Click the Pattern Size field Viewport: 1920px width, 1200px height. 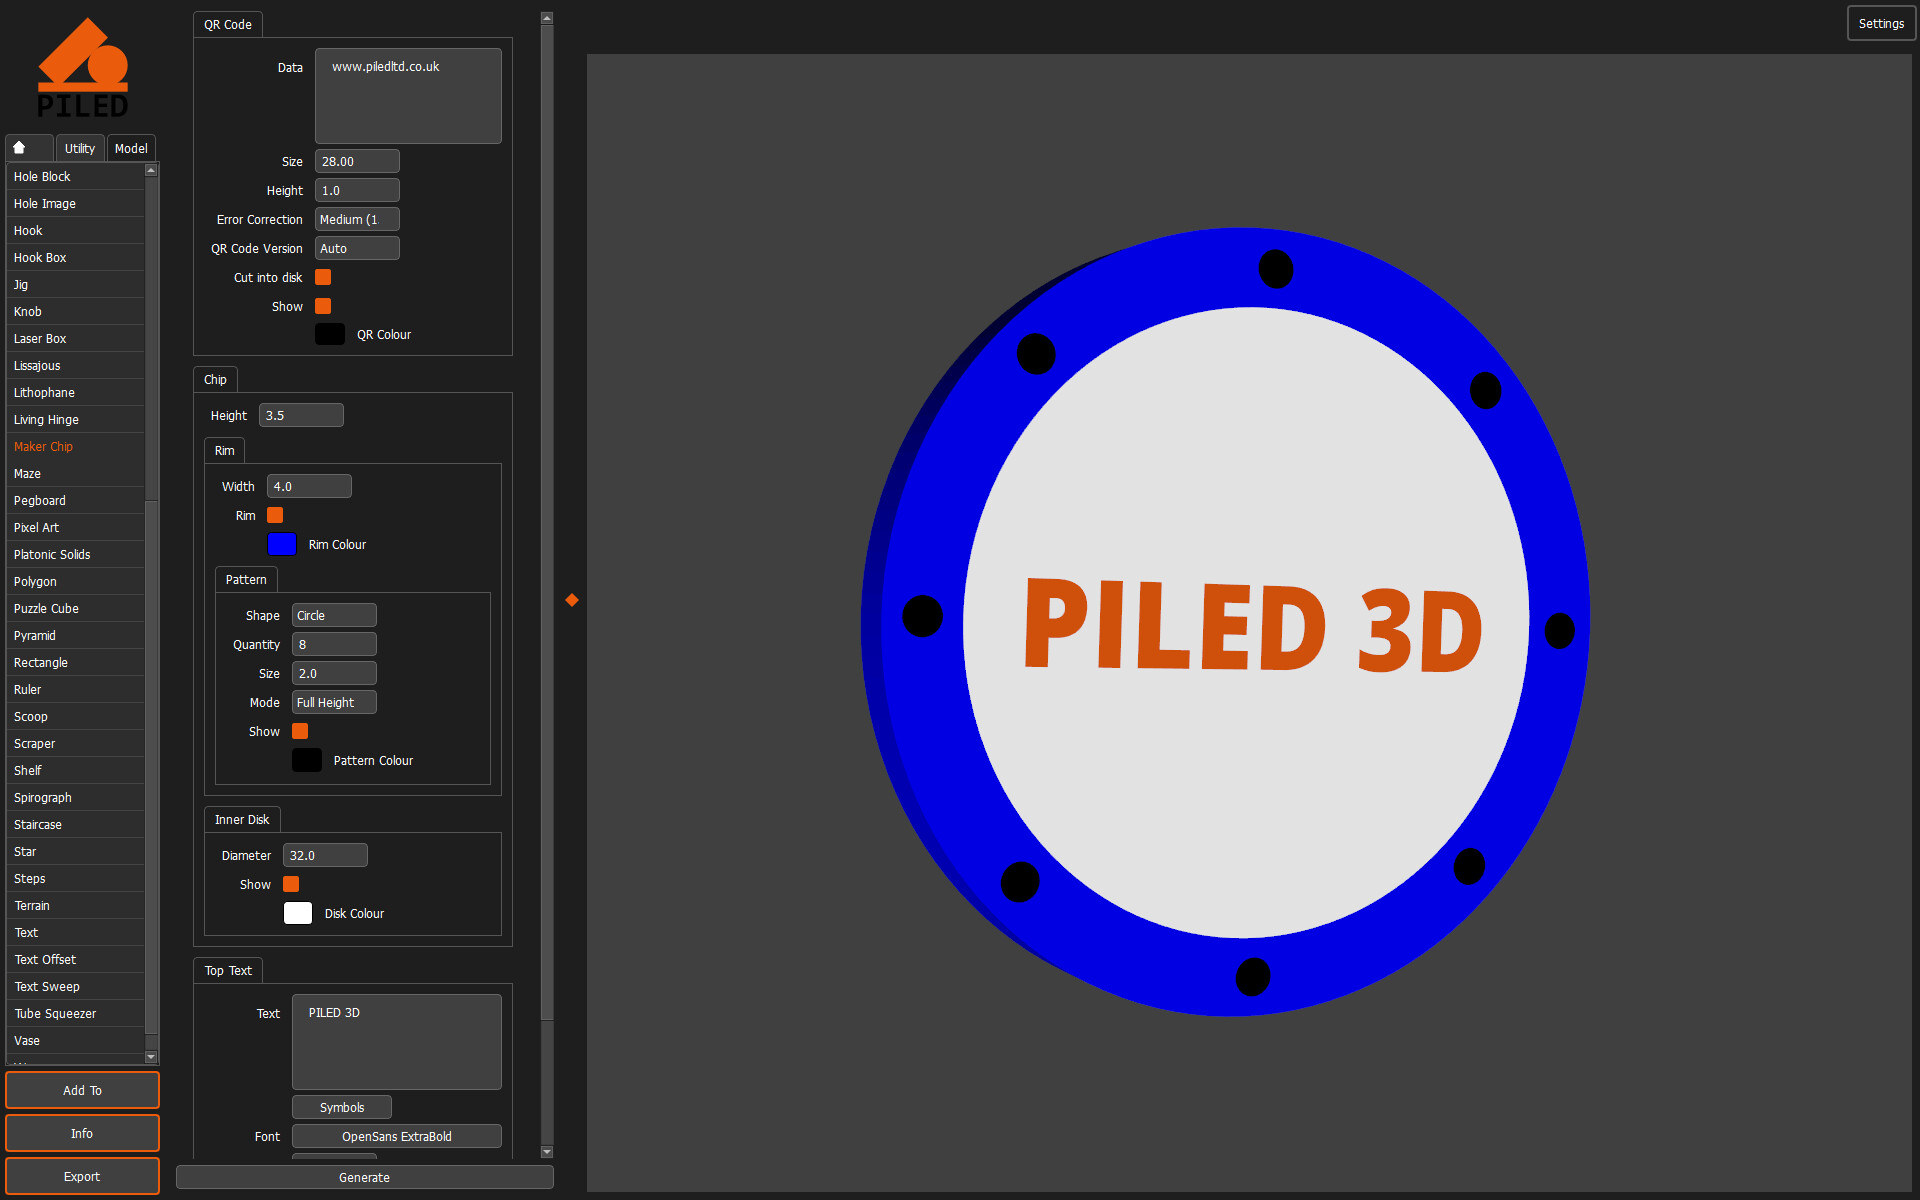pyautogui.click(x=334, y=673)
